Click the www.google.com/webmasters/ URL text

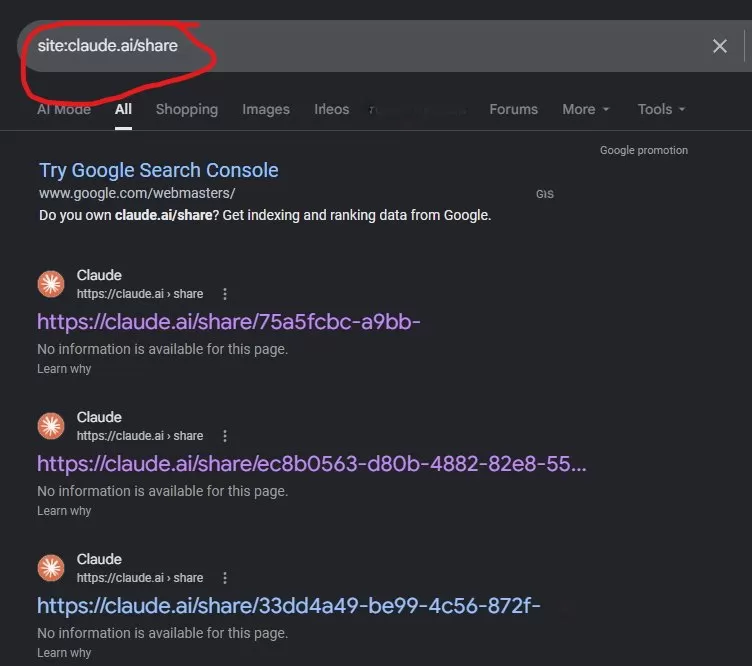[x=137, y=193]
